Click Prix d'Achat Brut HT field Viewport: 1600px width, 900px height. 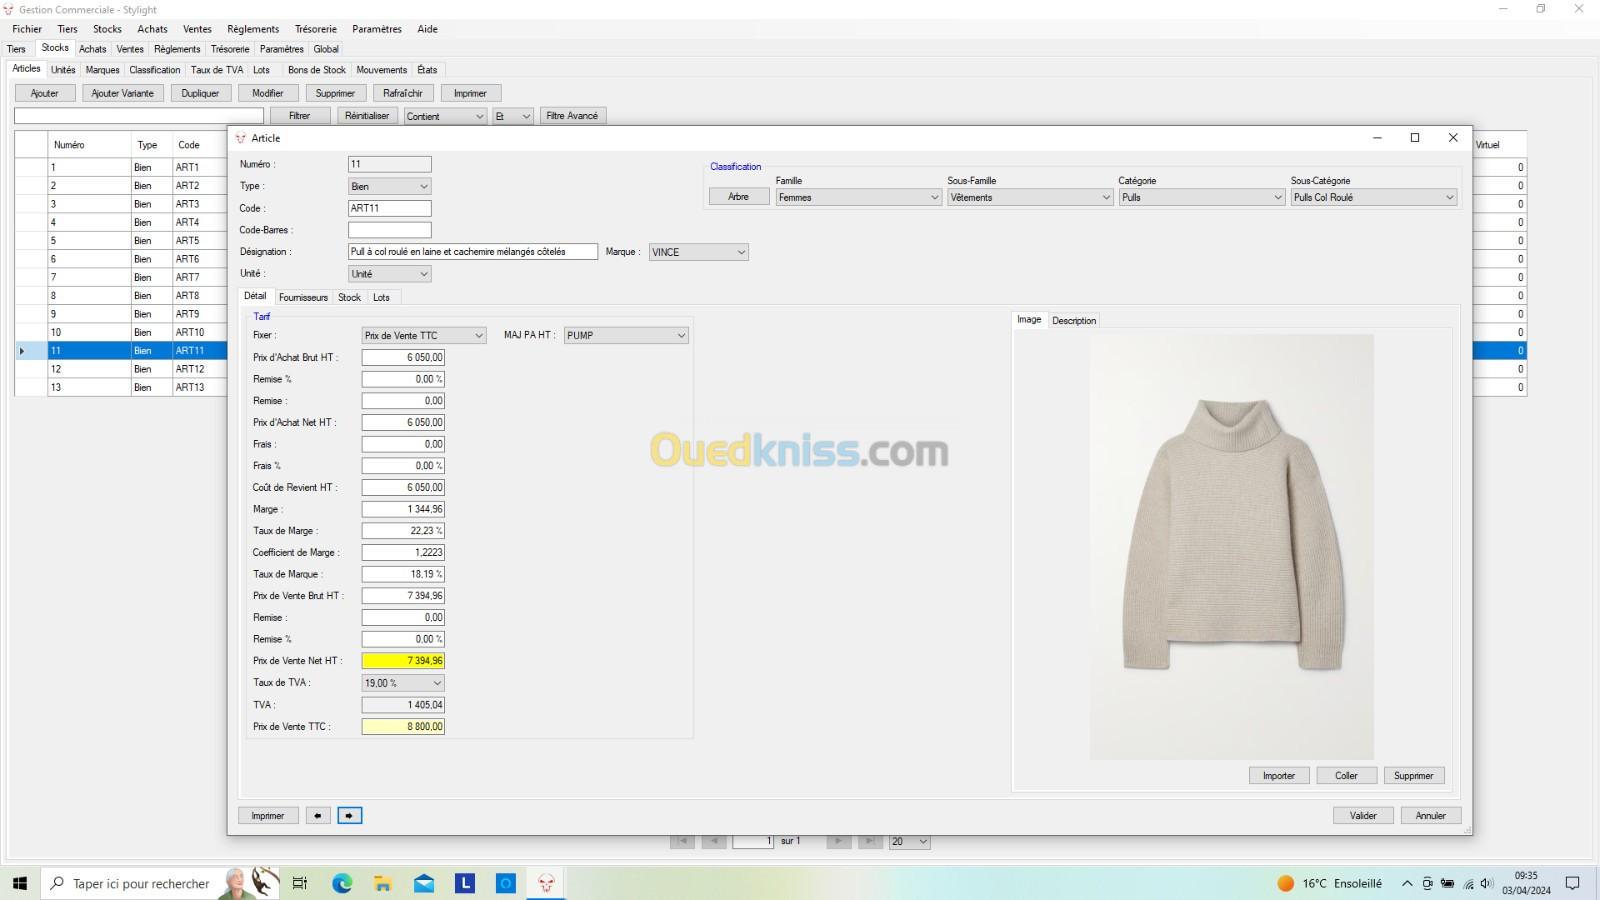tap(403, 358)
